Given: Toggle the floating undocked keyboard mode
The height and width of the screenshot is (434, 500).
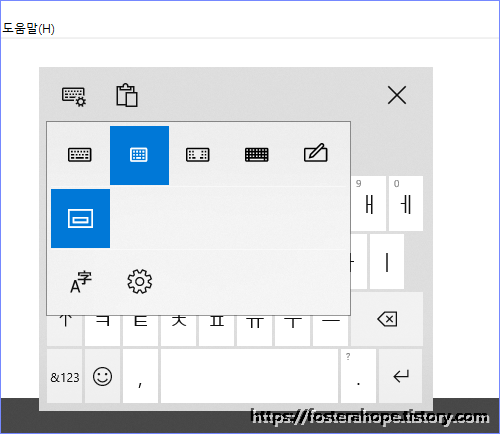Looking at the screenshot, I should point(80,218).
